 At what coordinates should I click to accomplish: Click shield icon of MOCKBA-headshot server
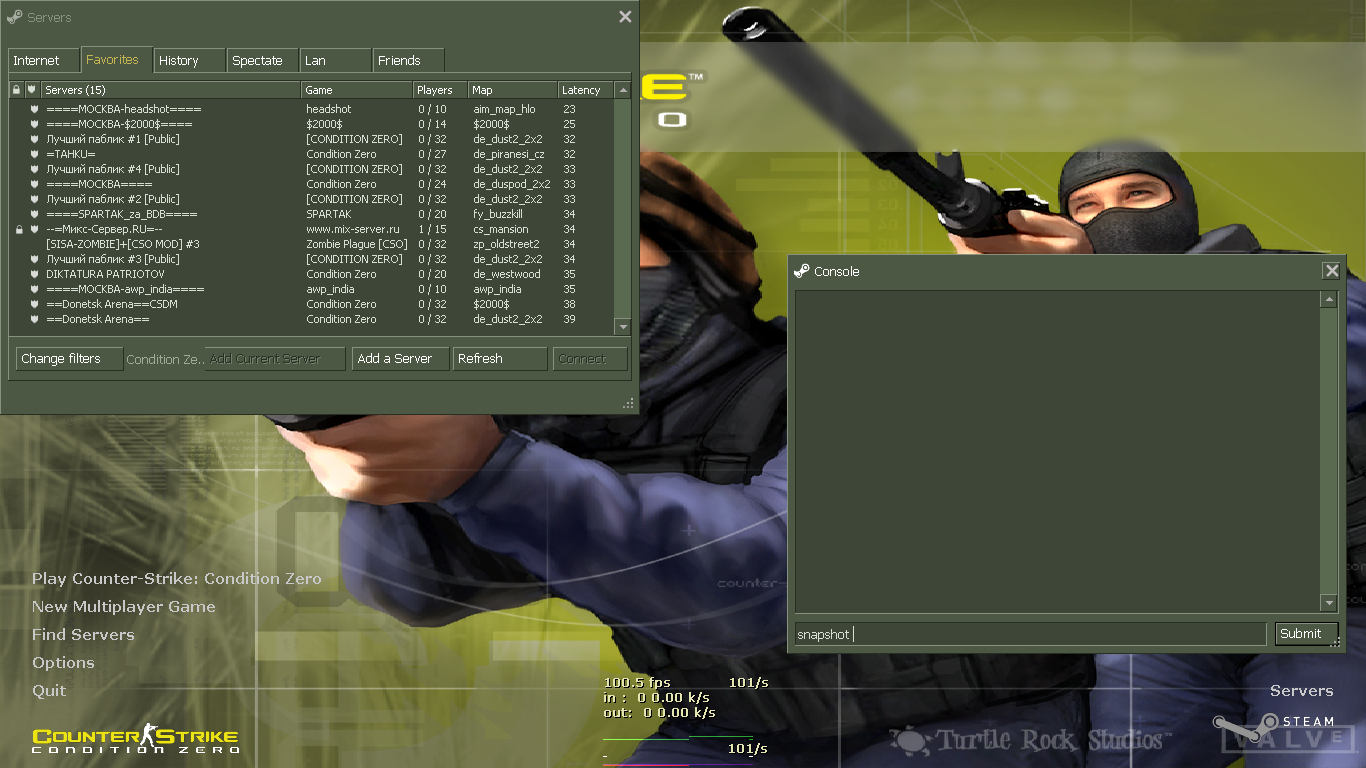(33, 109)
